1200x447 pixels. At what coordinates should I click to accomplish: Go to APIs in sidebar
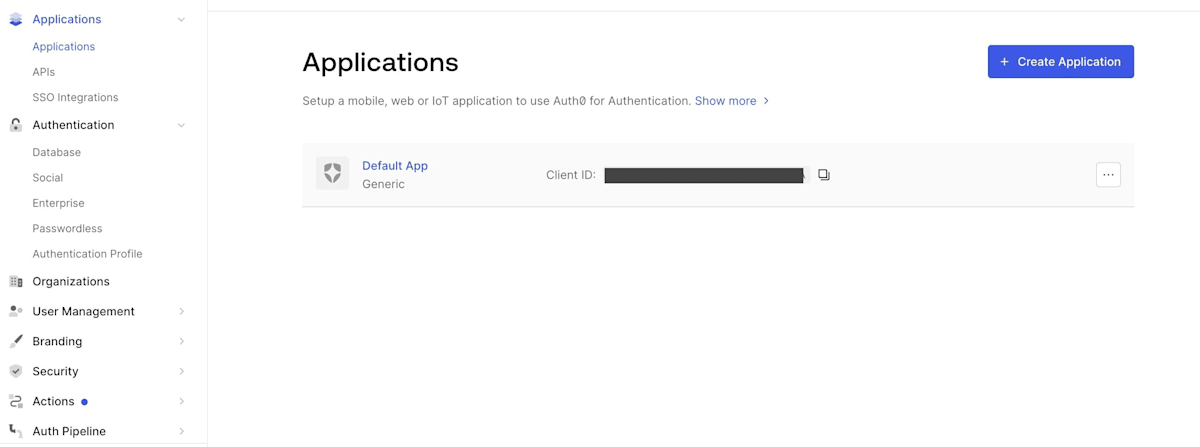pos(44,72)
